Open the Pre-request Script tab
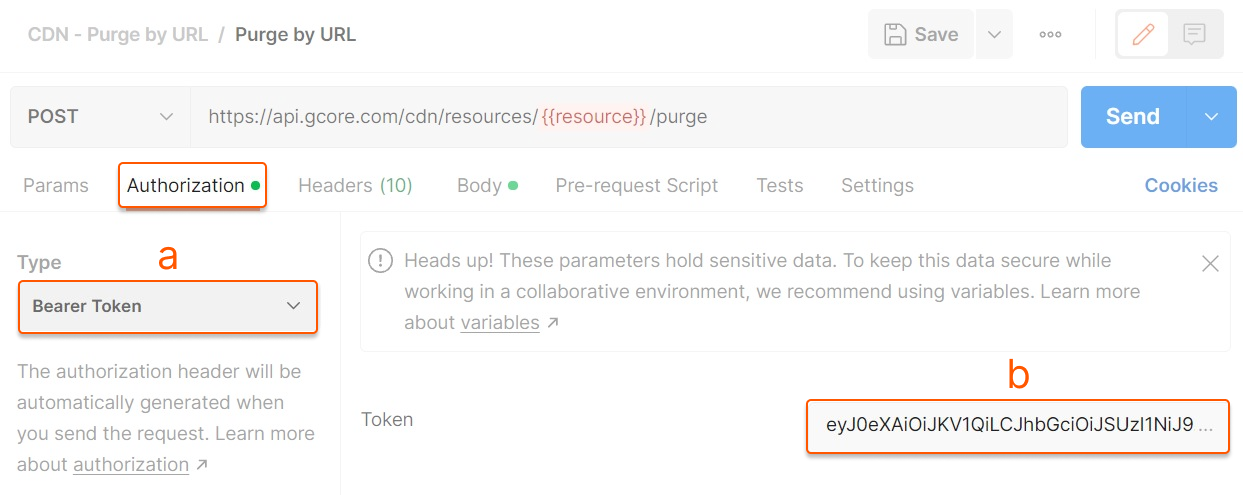Viewport: 1243px width, 495px height. point(637,186)
